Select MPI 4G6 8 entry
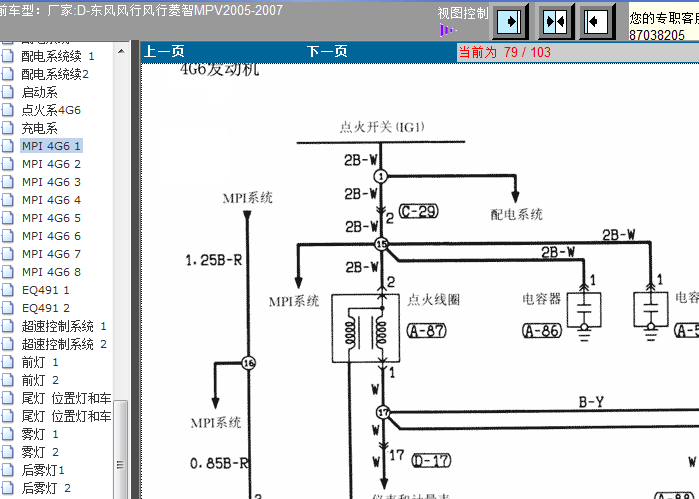The width and height of the screenshot is (699, 499). pos(51,272)
